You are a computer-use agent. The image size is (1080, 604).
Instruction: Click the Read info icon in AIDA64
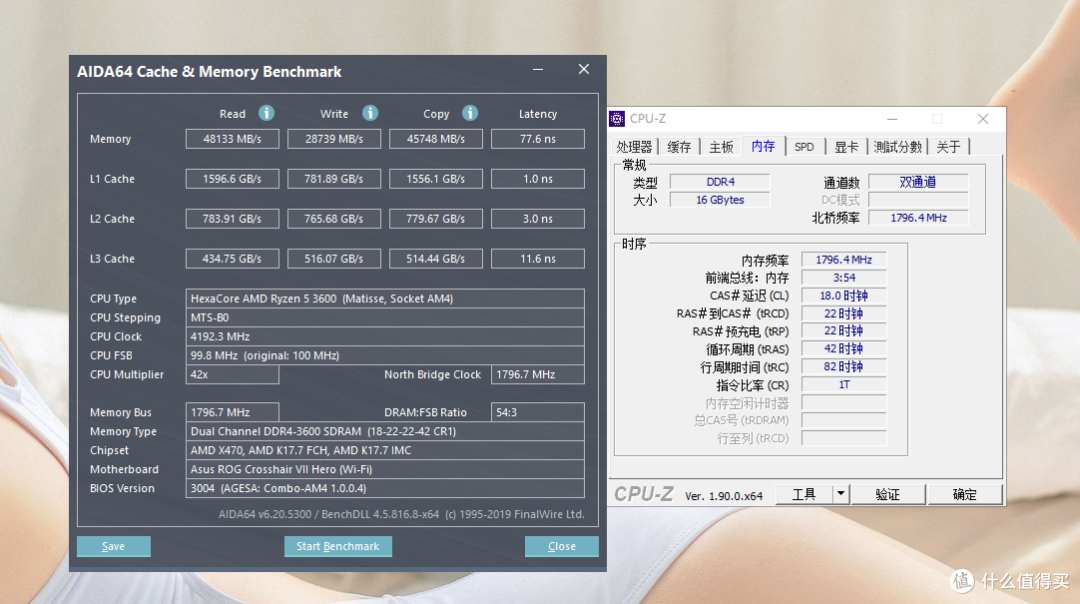tap(267, 113)
